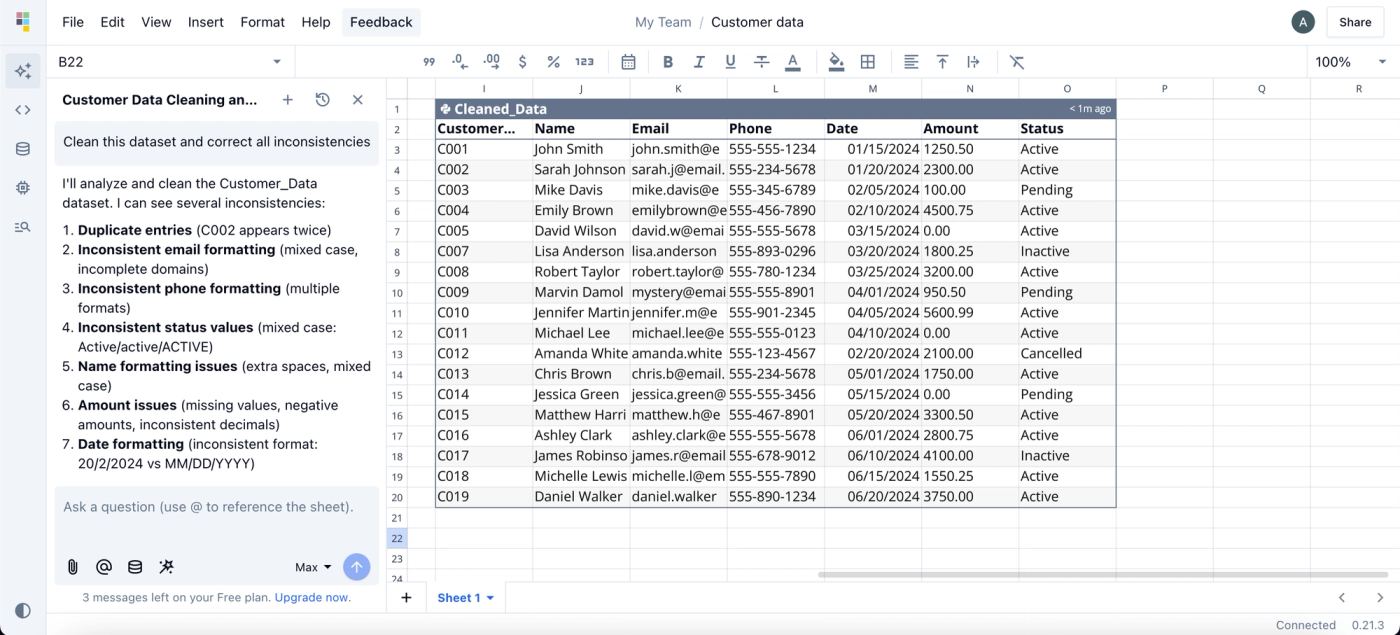This screenshot has height=635, width=1400.
Task: Apply currency dollar format
Action: click(x=522, y=62)
